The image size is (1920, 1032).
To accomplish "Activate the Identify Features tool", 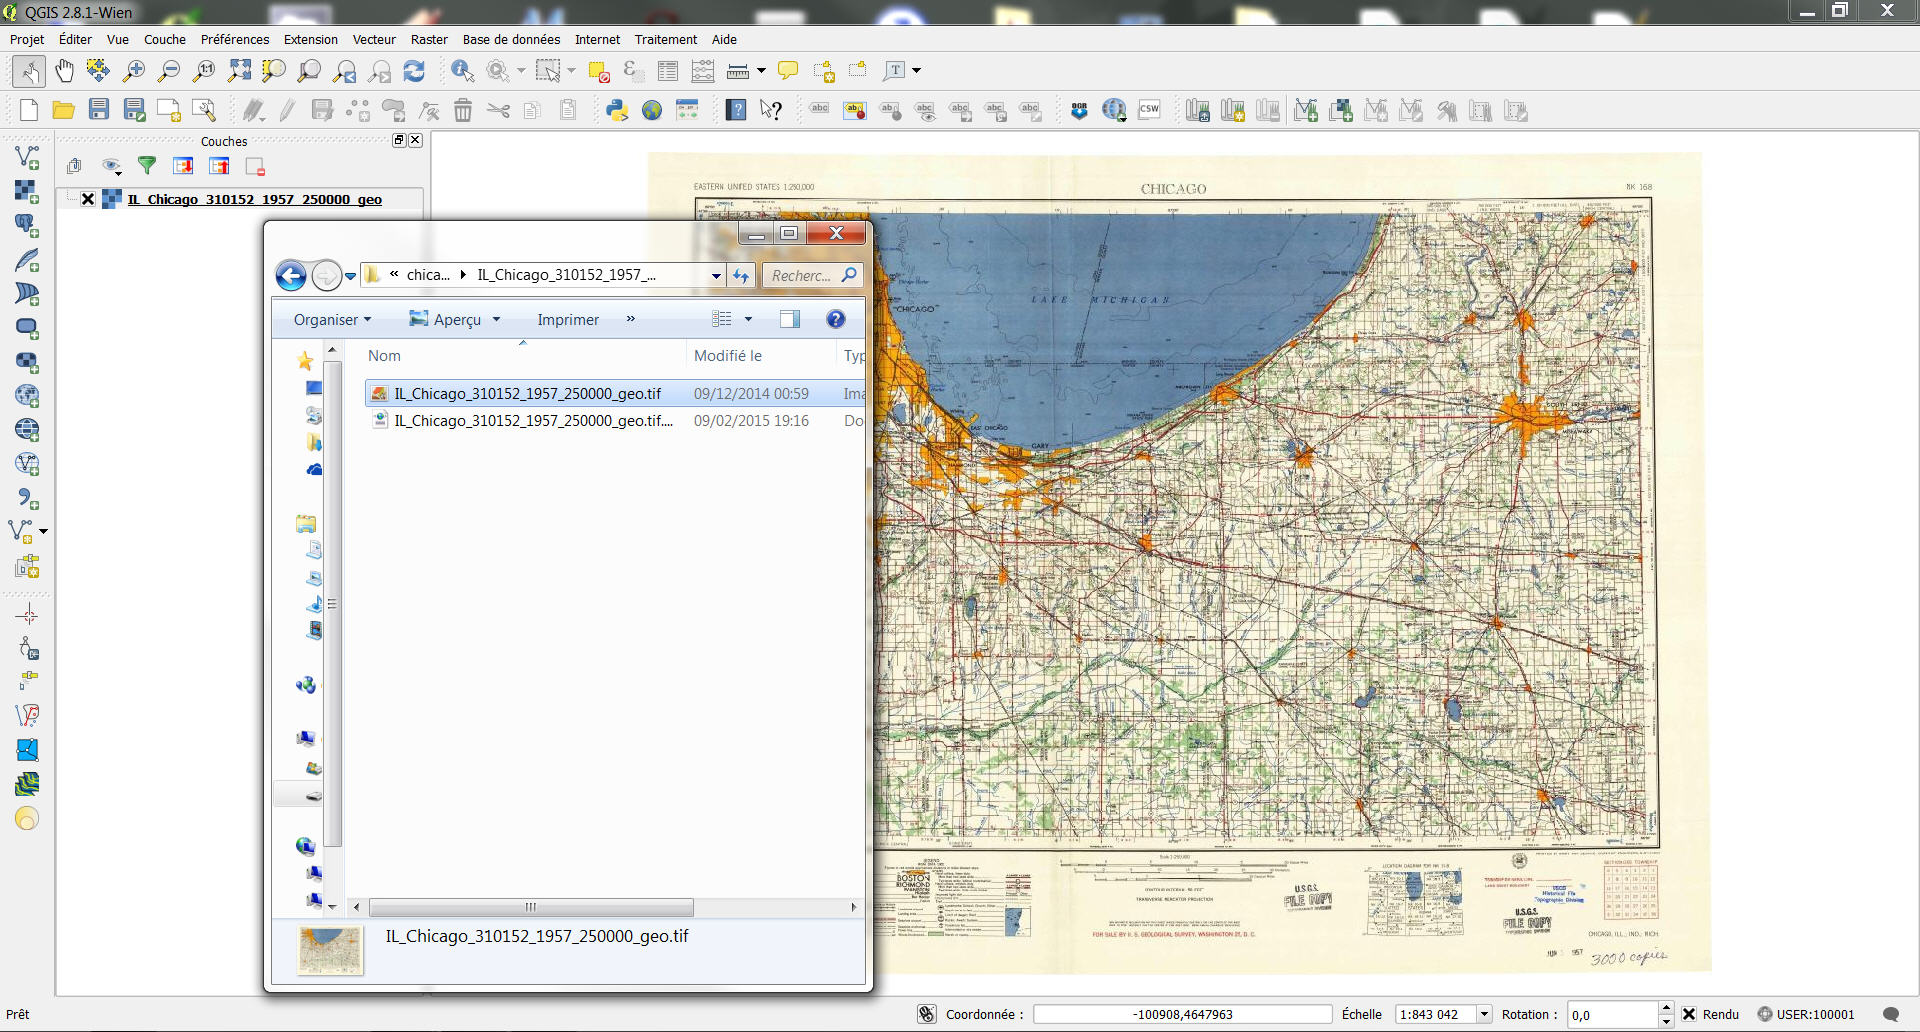I will (462, 70).
